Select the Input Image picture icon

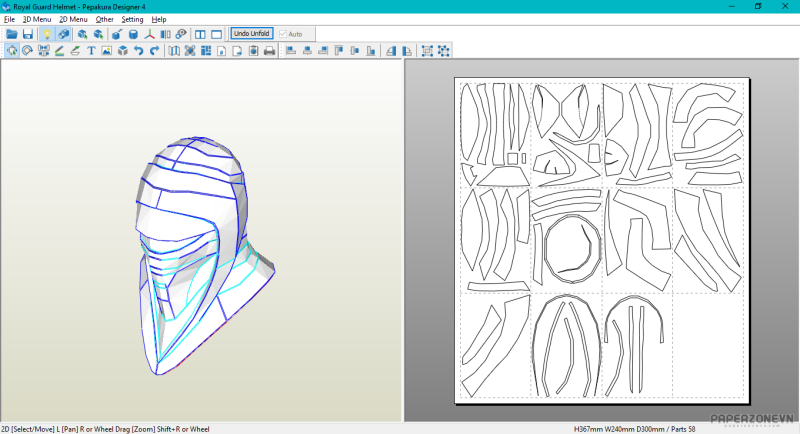[107, 51]
